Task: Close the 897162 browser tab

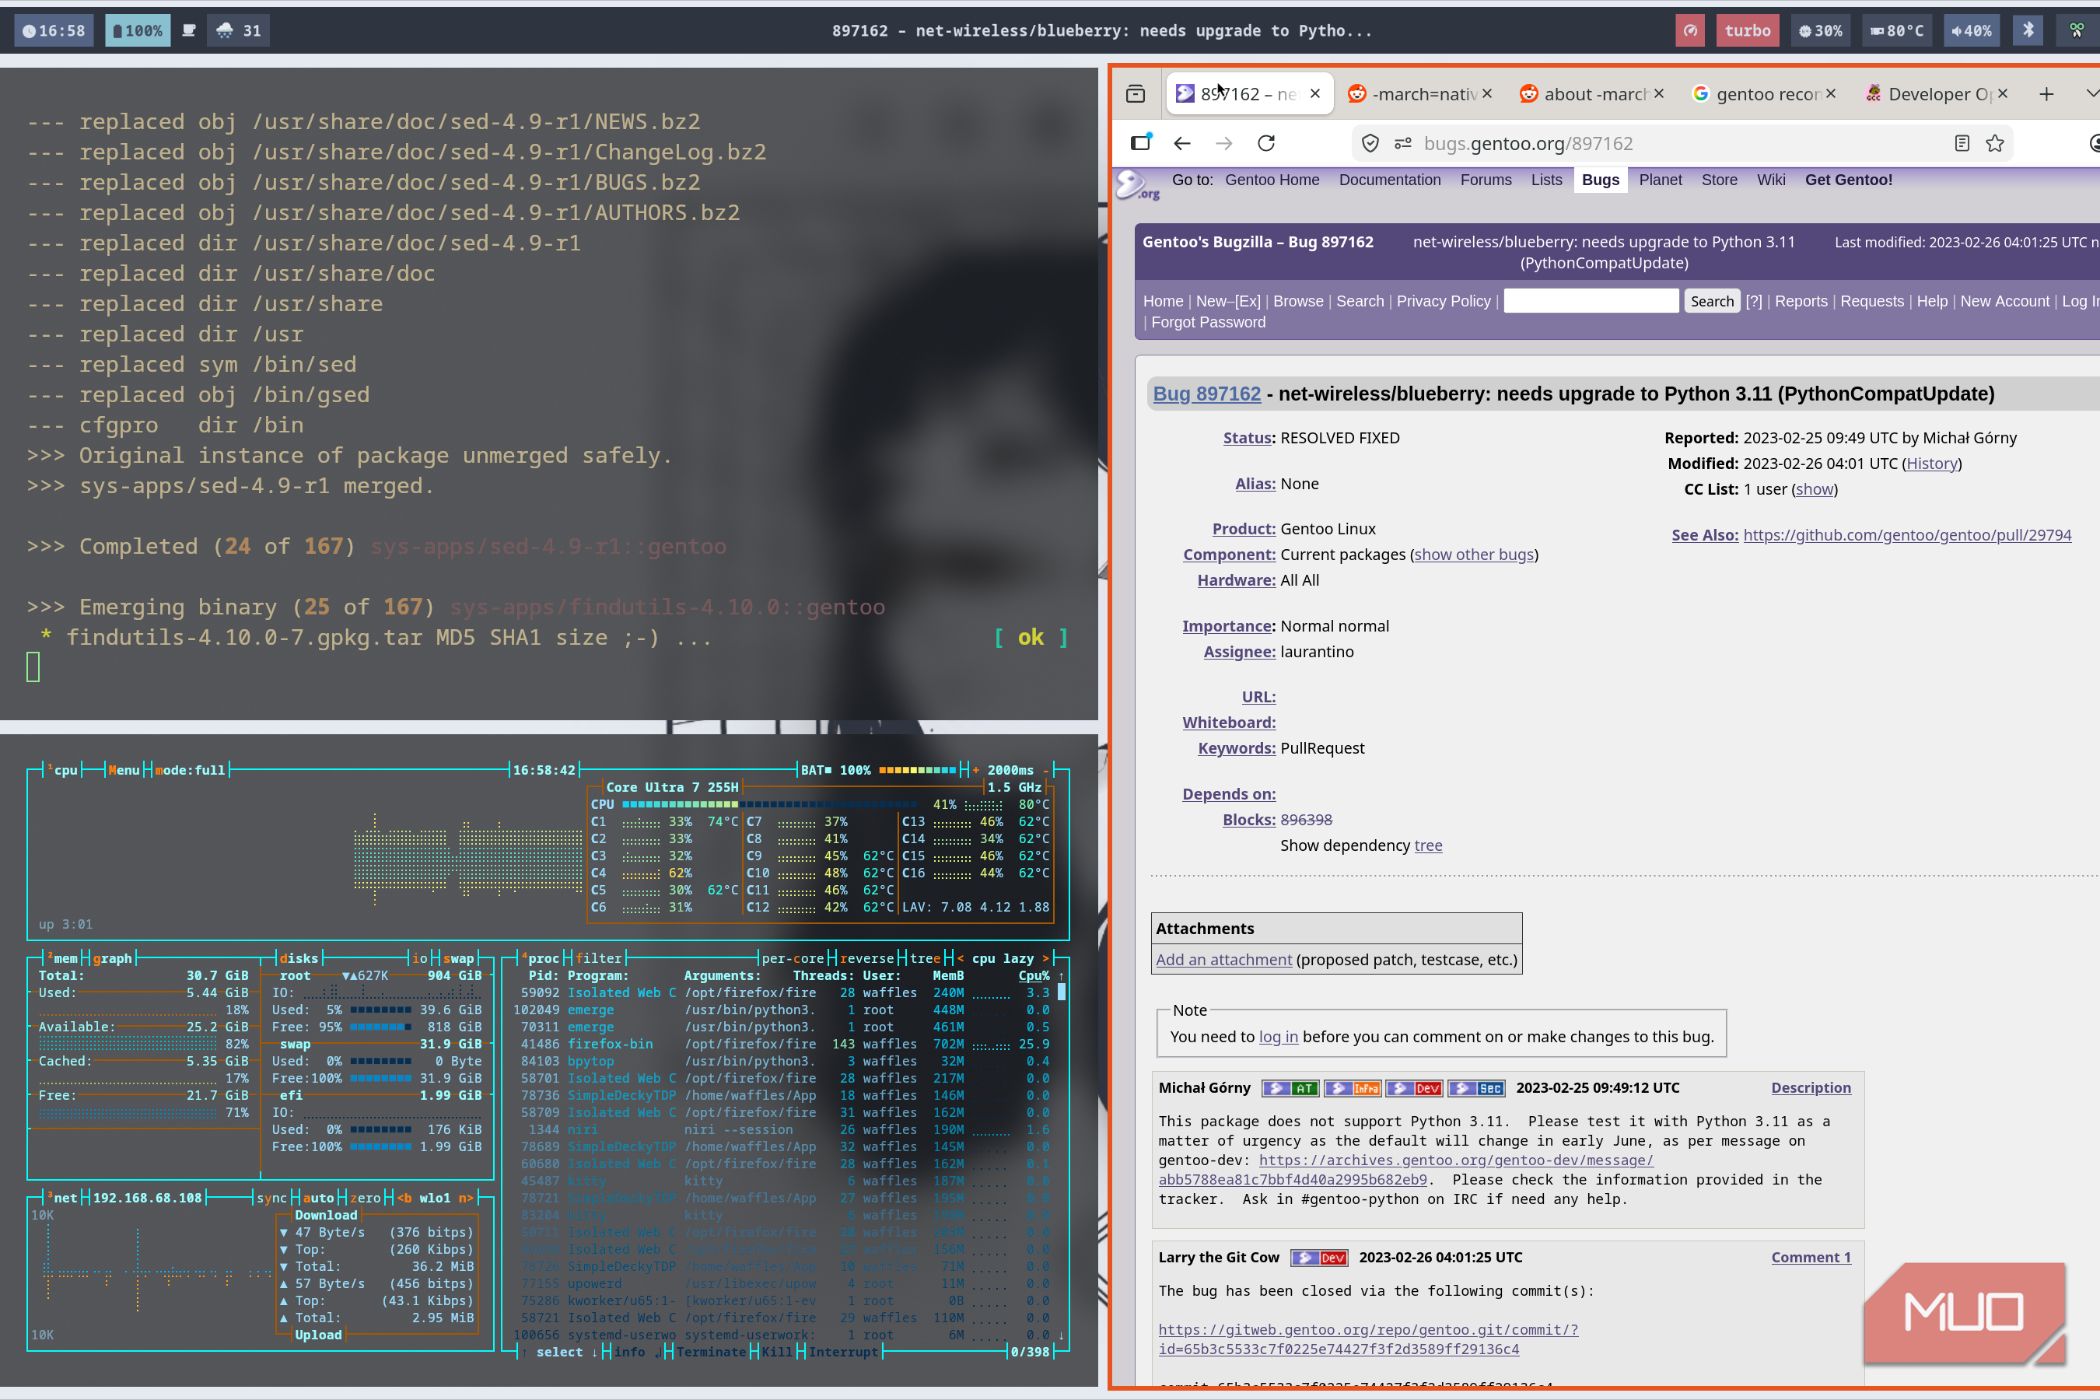Action: (x=1315, y=94)
